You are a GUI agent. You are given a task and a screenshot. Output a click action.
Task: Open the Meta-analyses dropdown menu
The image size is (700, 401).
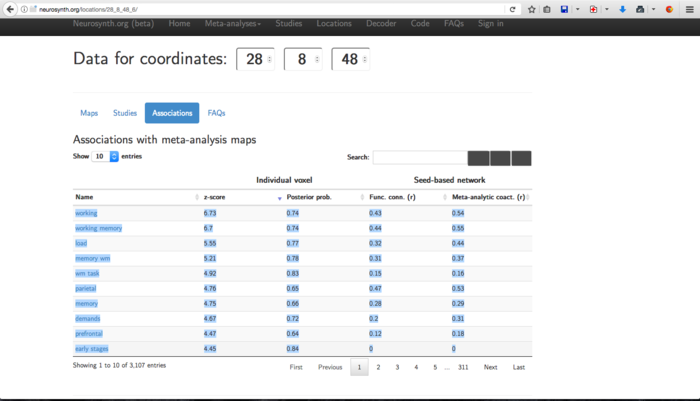point(233,23)
